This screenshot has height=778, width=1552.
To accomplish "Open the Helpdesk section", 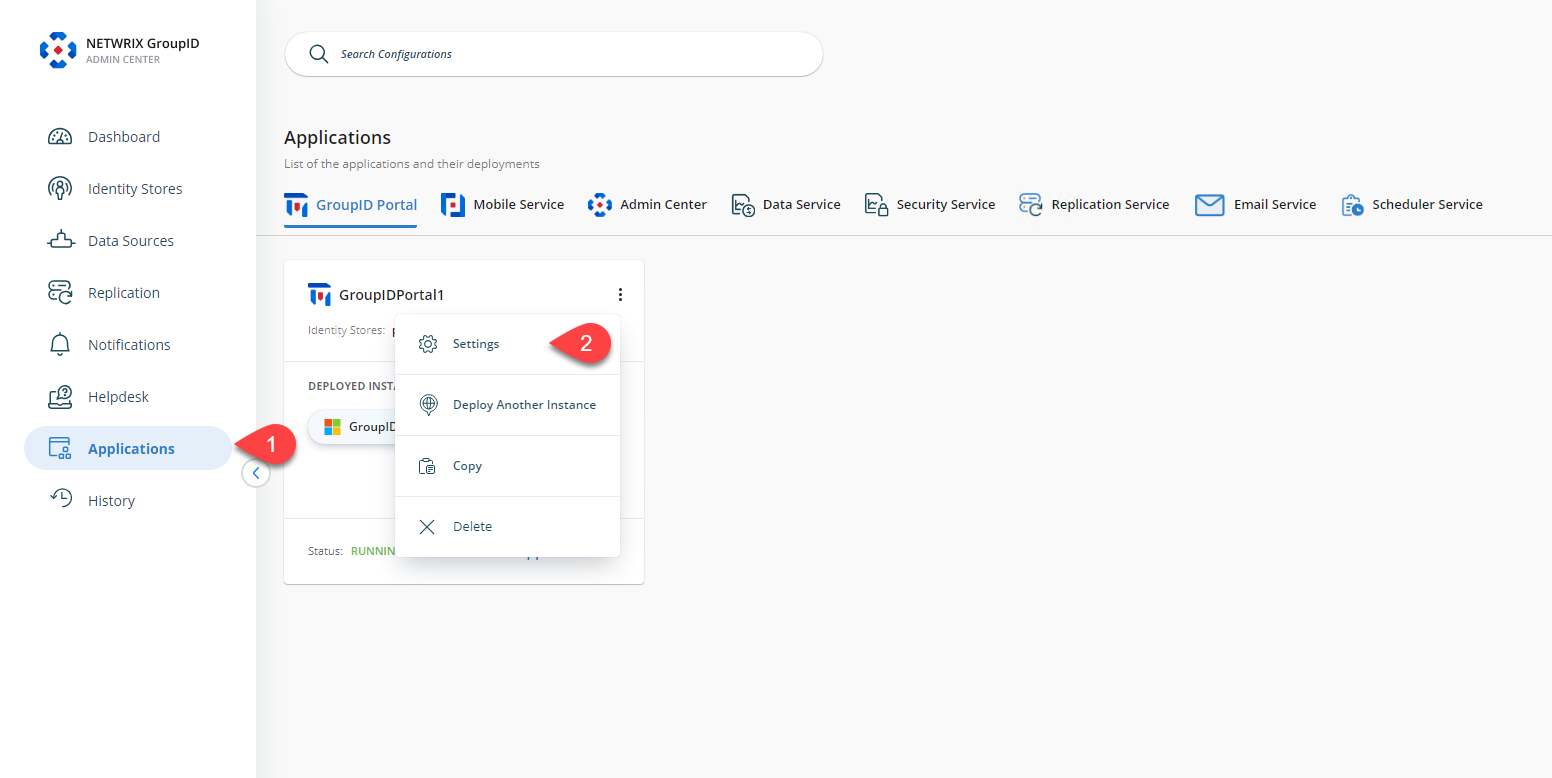I will click(x=118, y=396).
